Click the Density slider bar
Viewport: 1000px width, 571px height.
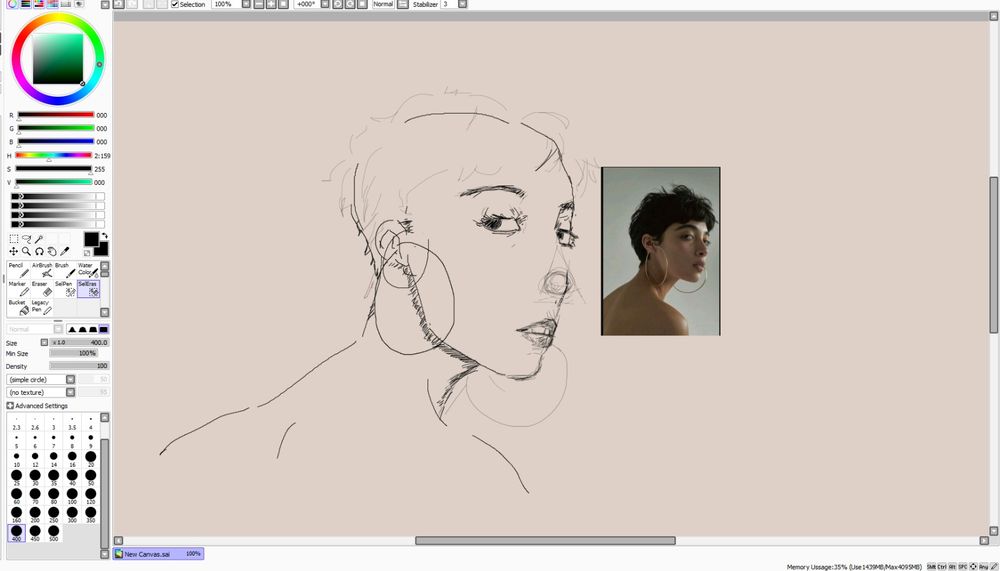click(78, 366)
